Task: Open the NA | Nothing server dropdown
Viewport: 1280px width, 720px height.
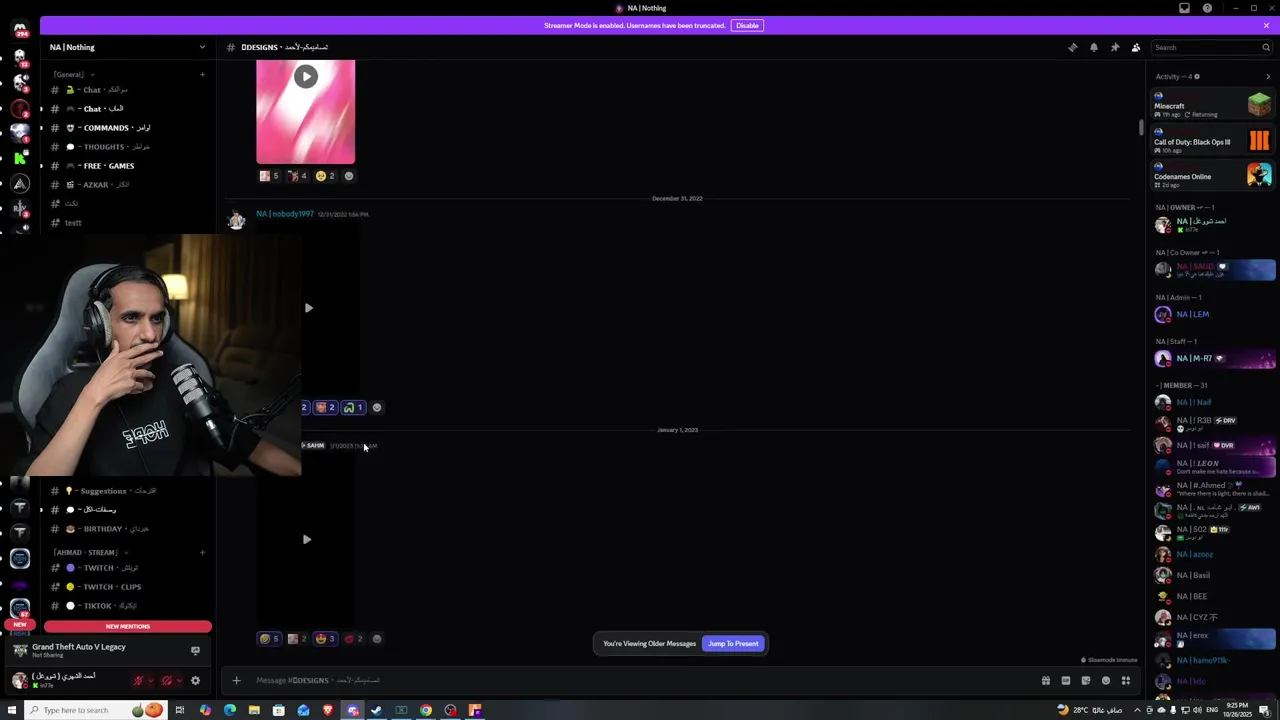Action: point(127,47)
